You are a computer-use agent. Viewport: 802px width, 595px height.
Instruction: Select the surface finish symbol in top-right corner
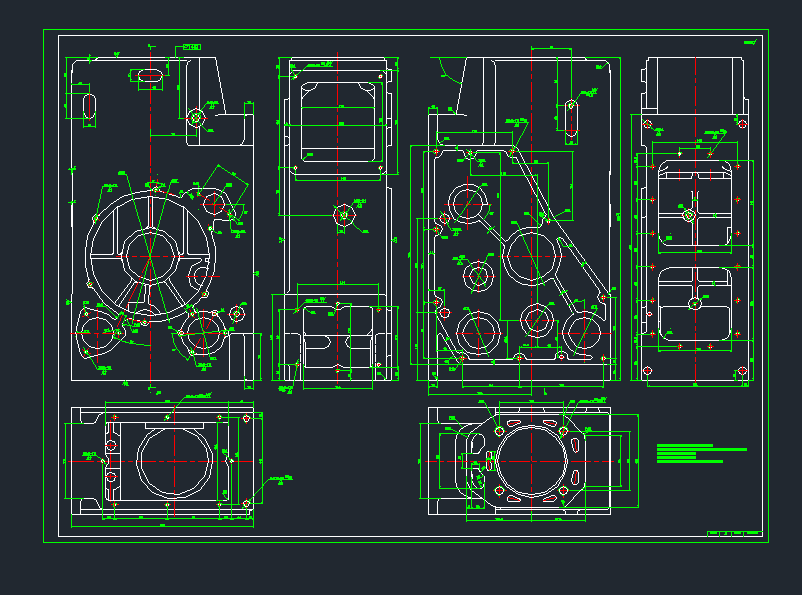pos(750,42)
